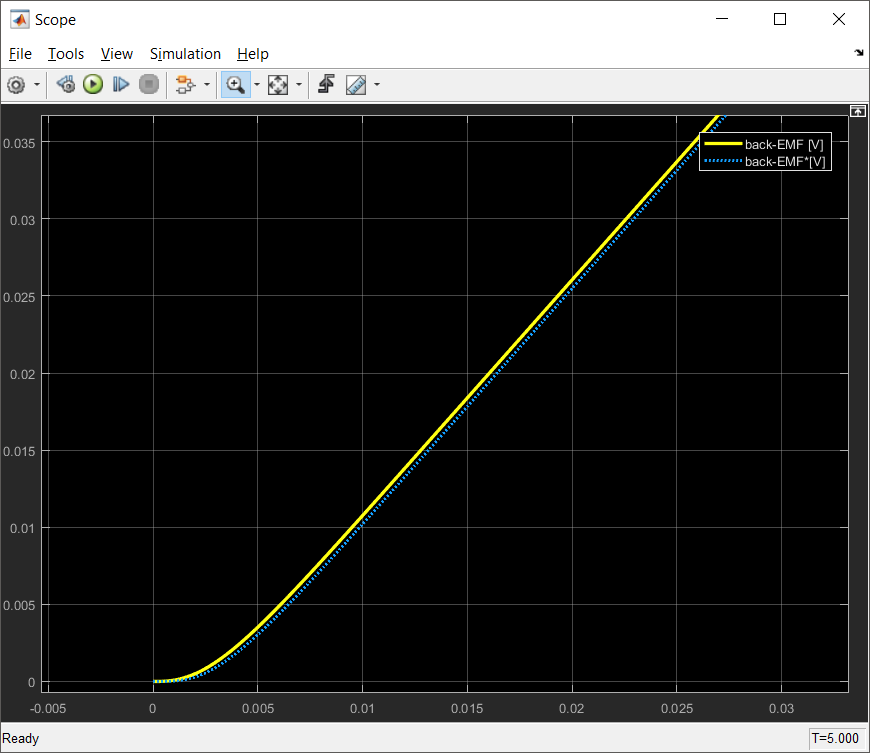Open the Tools menu
This screenshot has height=753, width=870.
coord(66,54)
